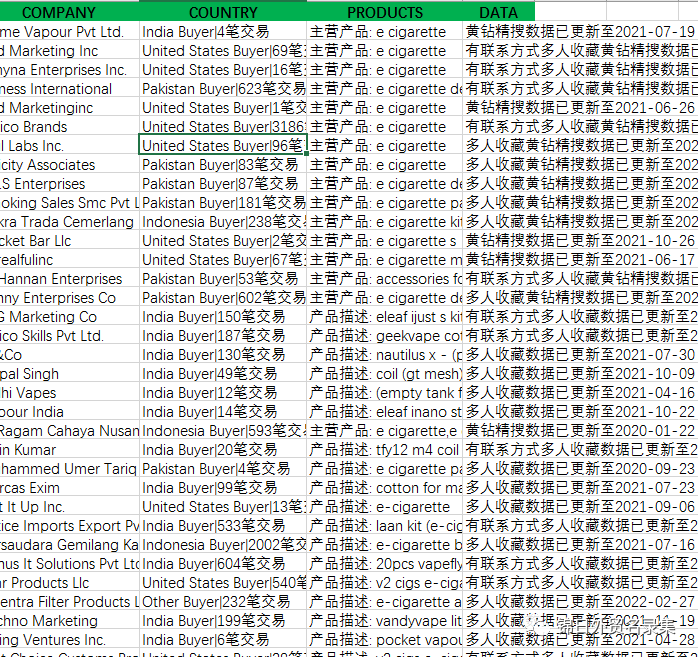Click the 'United States Buyer|3186' cell

pos(223,127)
